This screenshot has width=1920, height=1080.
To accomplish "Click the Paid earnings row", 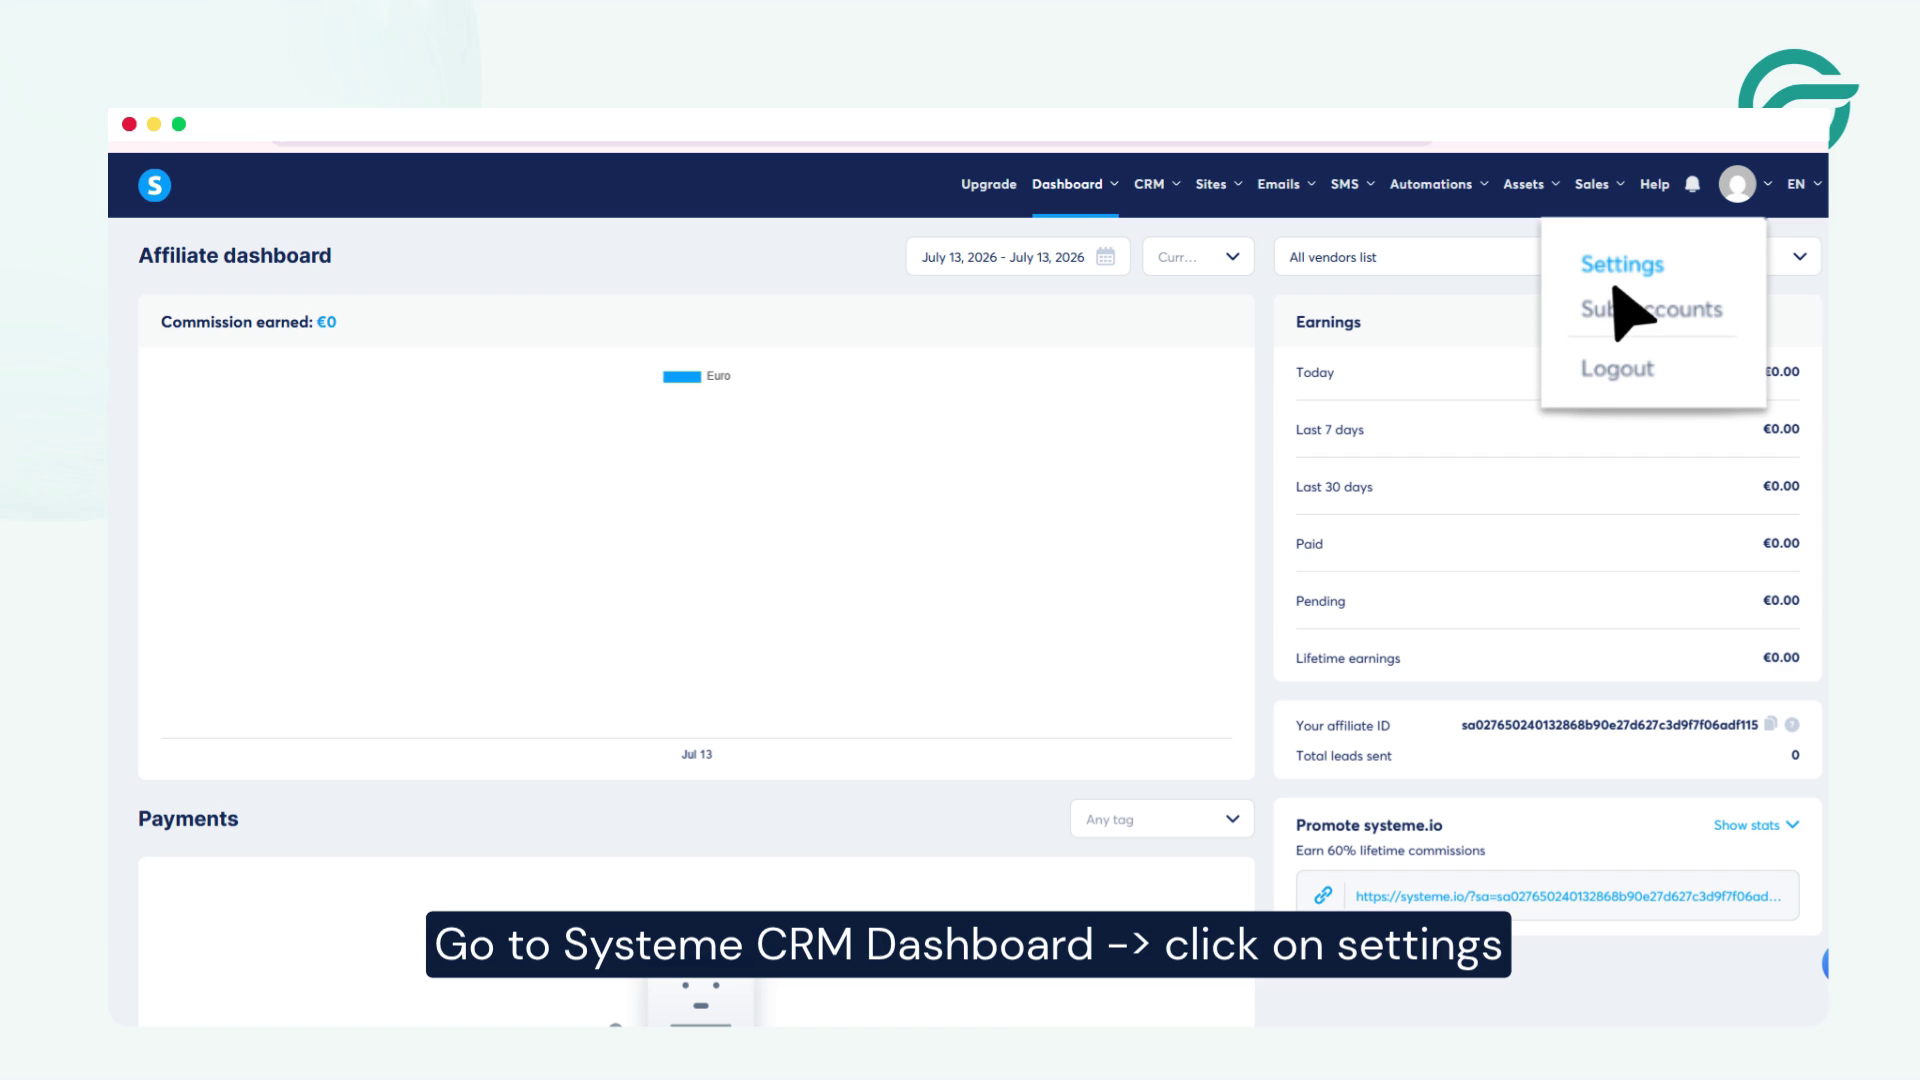I will [1547, 543].
